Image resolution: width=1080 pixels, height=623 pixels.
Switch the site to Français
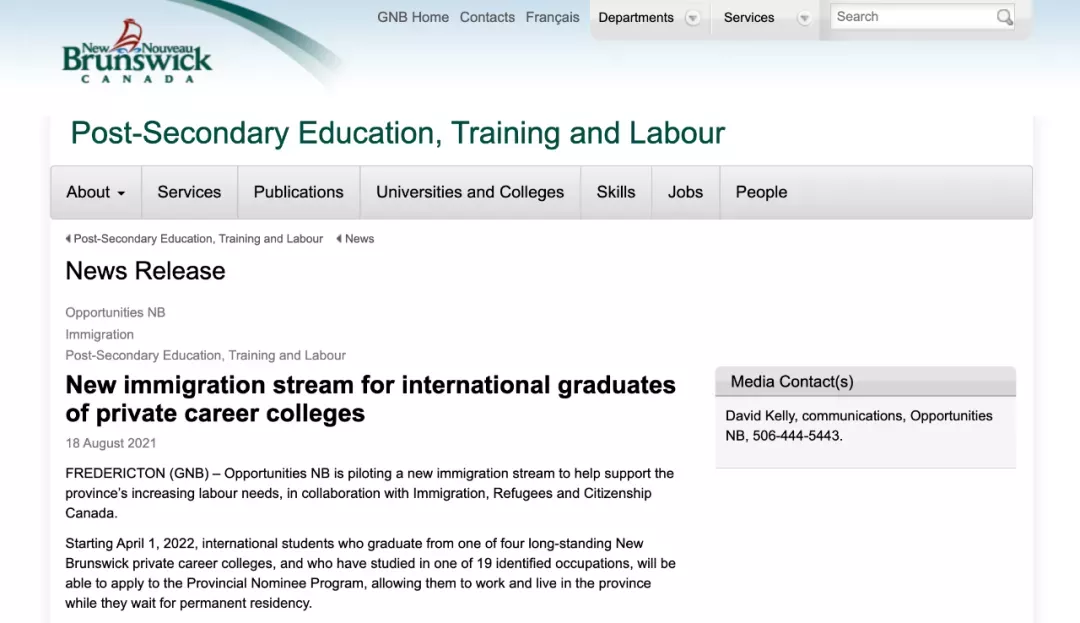(x=553, y=17)
